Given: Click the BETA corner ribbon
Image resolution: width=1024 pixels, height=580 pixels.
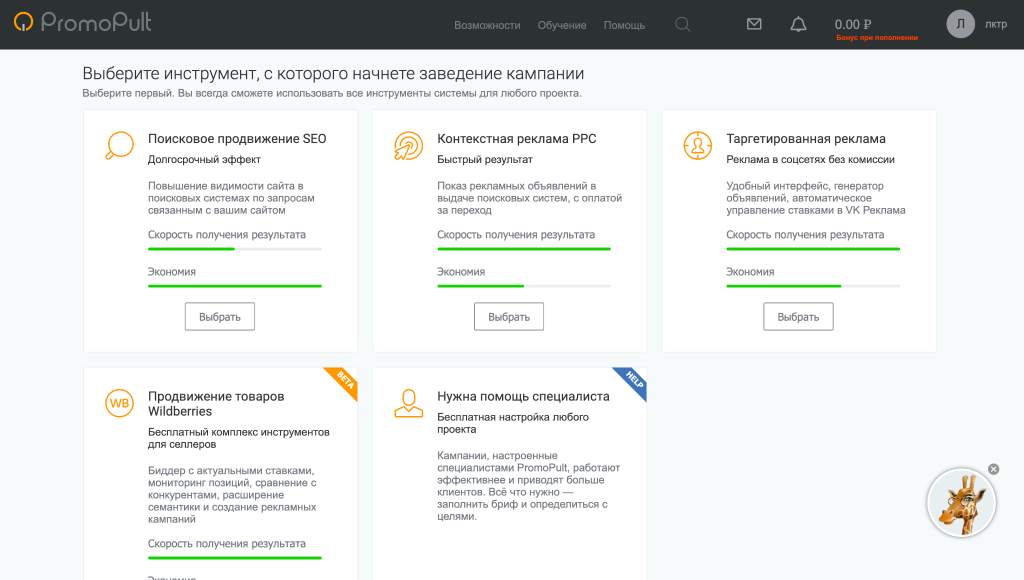Looking at the screenshot, I should [342, 383].
